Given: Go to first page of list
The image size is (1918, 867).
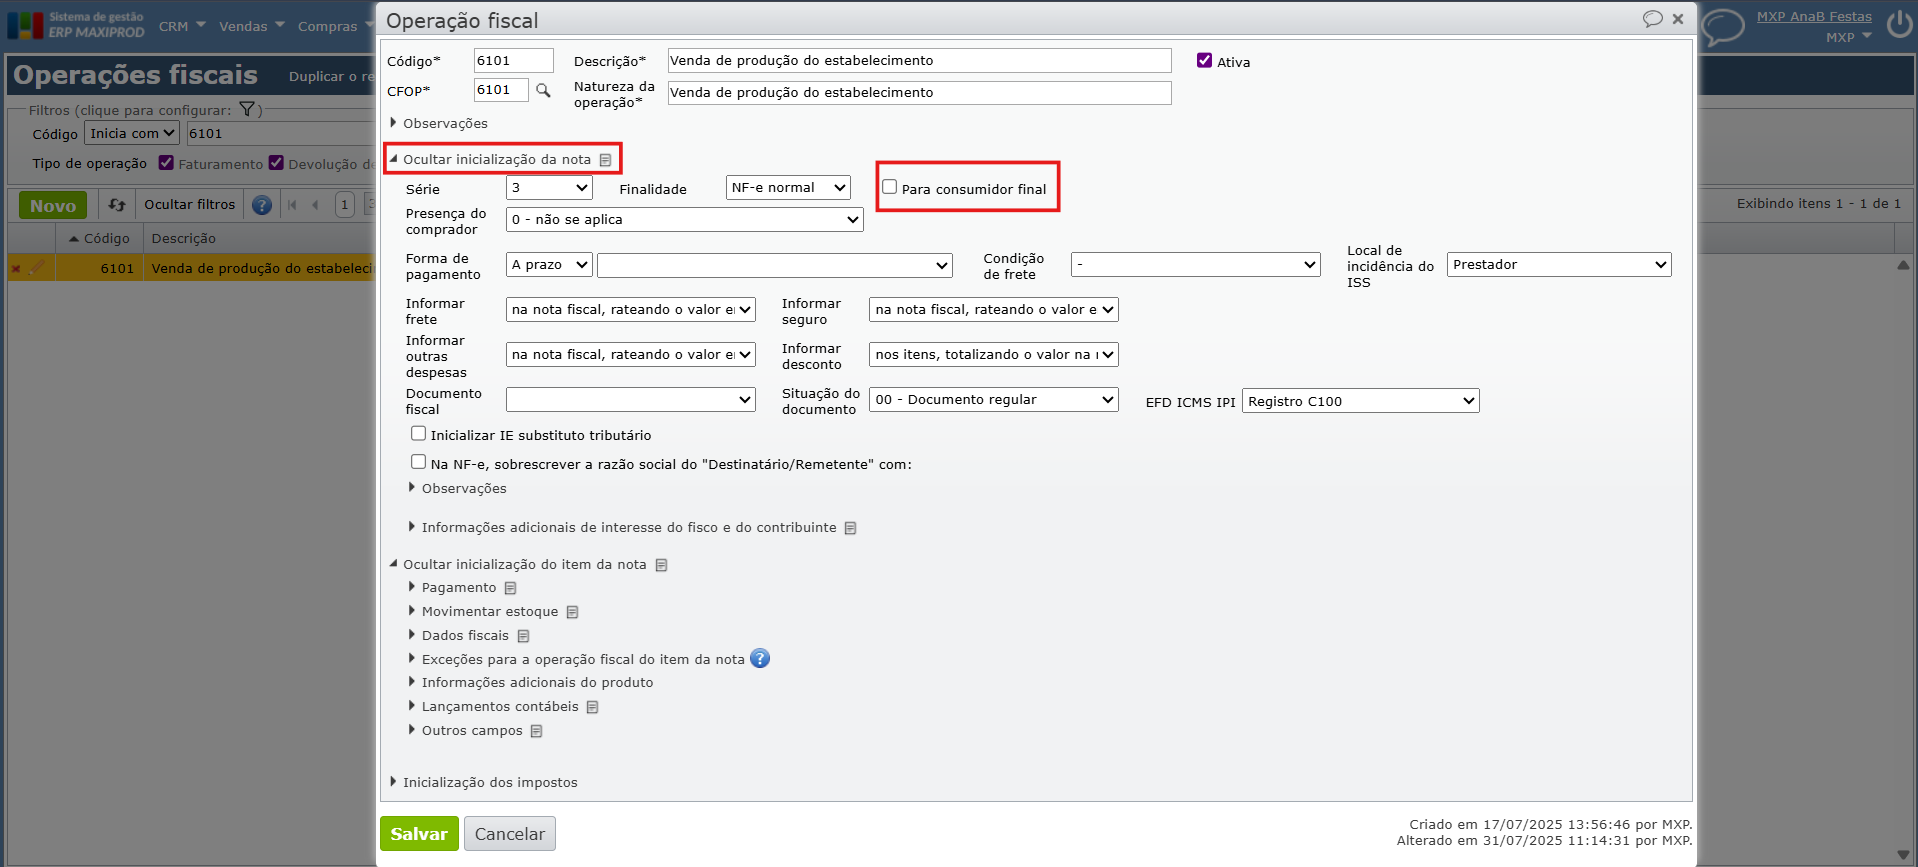Looking at the screenshot, I should pos(292,205).
